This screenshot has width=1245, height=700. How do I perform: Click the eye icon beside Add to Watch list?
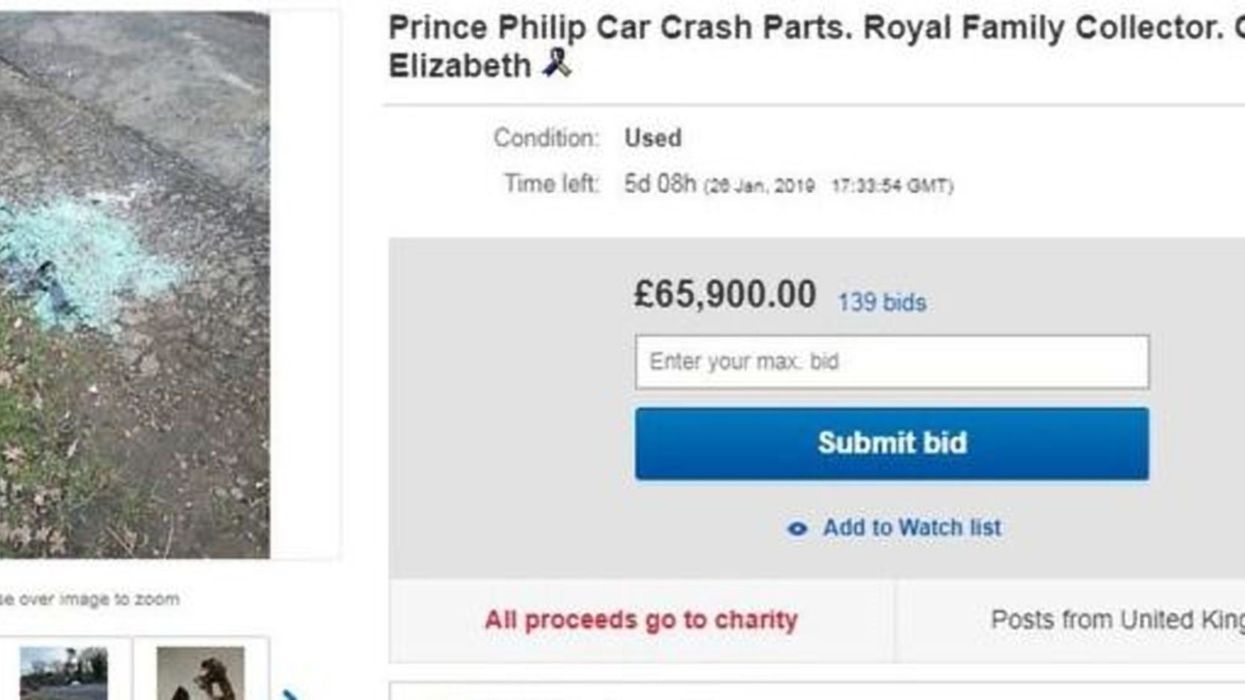click(x=797, y=529)
